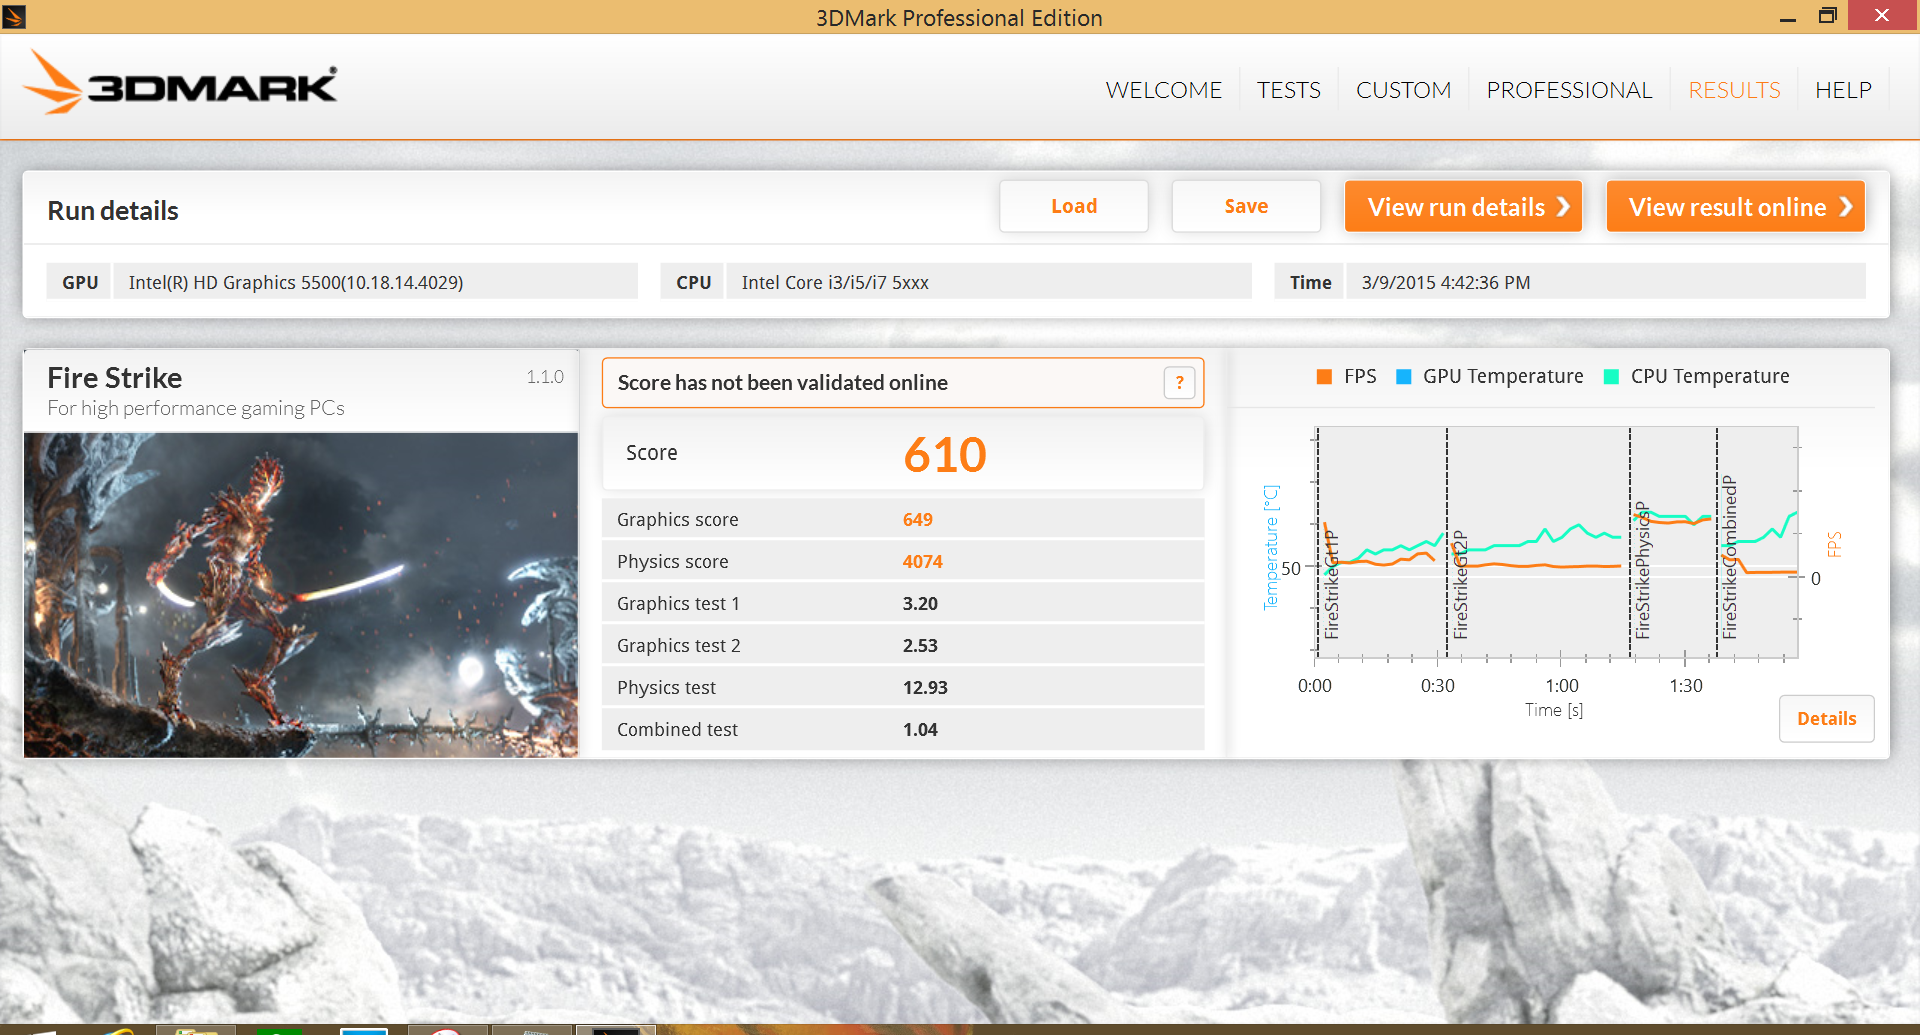
Task: Click the 'Score has not been validated online' message
Action: (x=782, y=383)
